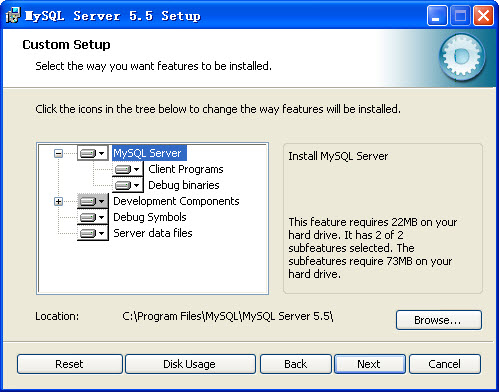
Task: Open MySQL Server feature install-state dropdown icon
Action: point(93,153)
